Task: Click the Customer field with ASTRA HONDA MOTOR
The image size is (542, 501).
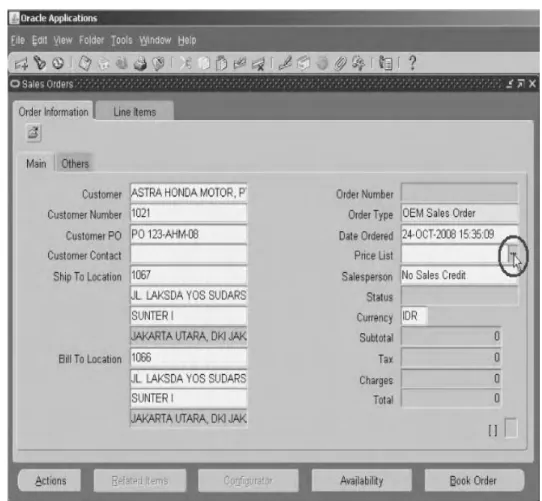Action: (189, 192)
